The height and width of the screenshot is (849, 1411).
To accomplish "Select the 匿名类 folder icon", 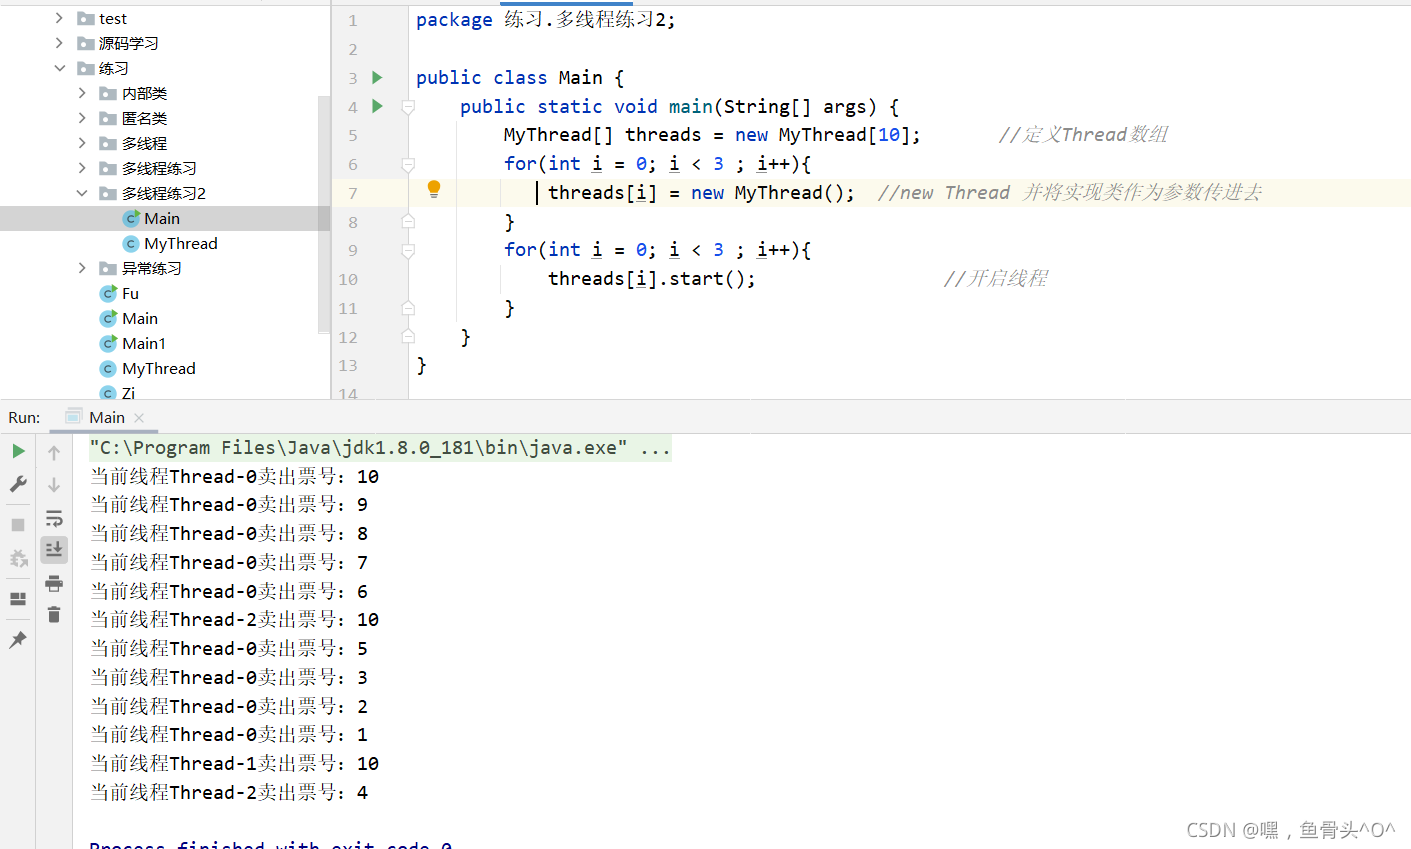I will click(x=109, y=118).
